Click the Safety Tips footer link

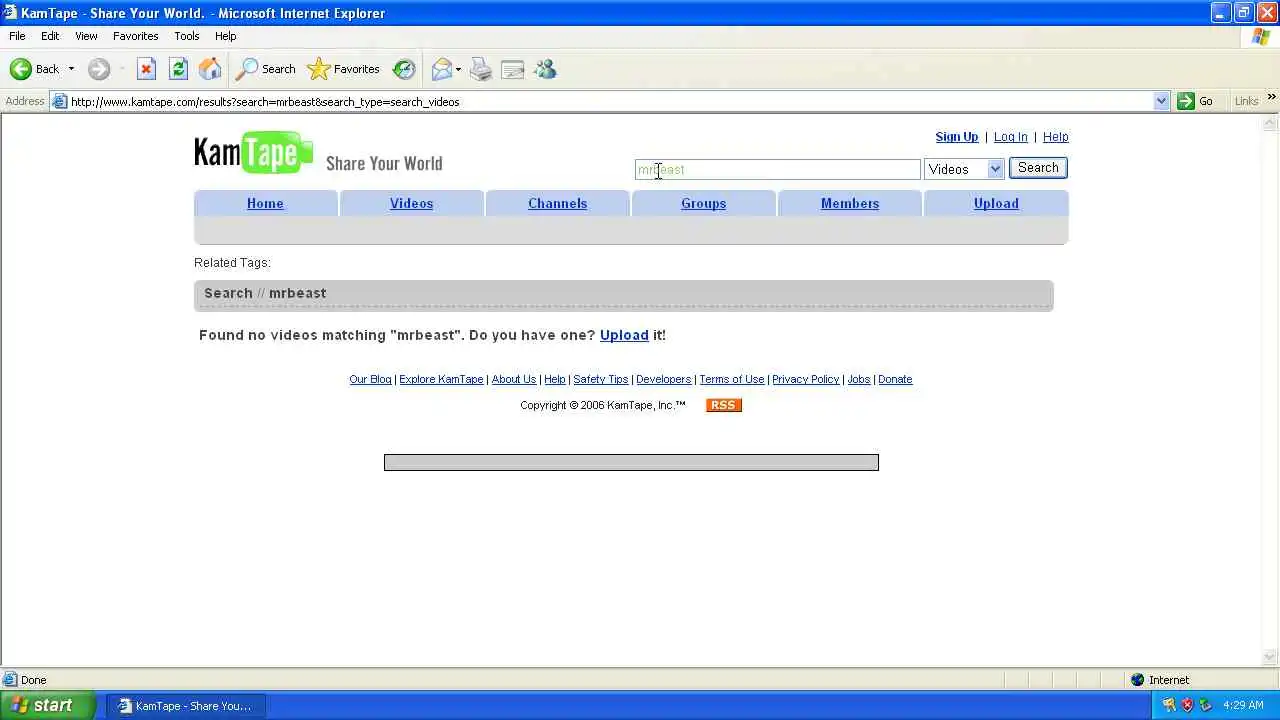click(601, 379)
